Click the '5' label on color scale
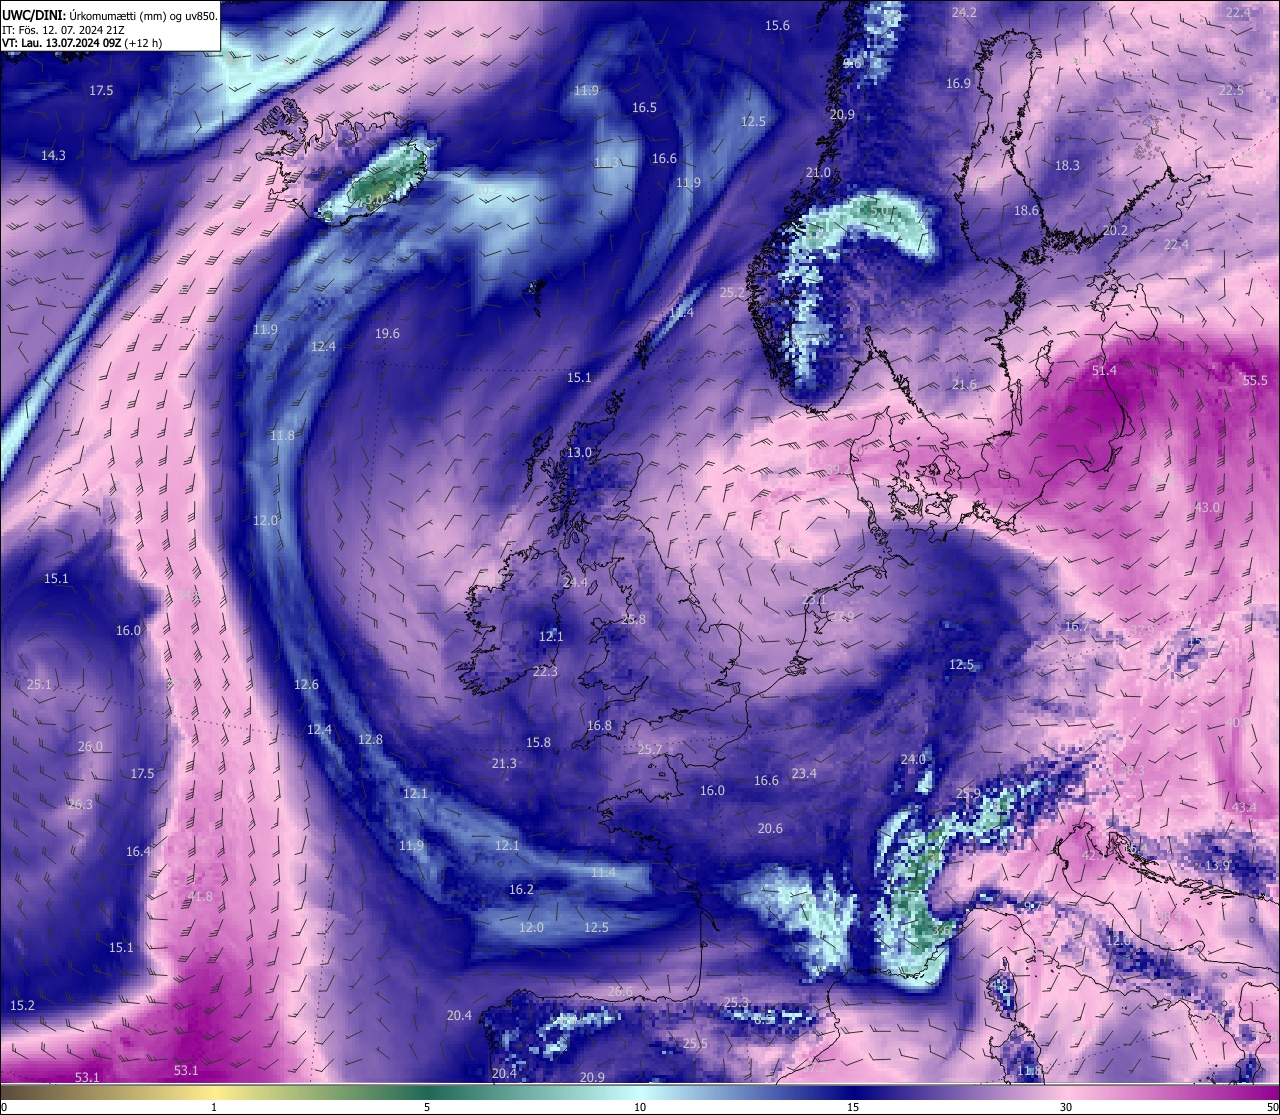The width and height of the screenshot is (1280, 1115). [x=427, y=1107]
